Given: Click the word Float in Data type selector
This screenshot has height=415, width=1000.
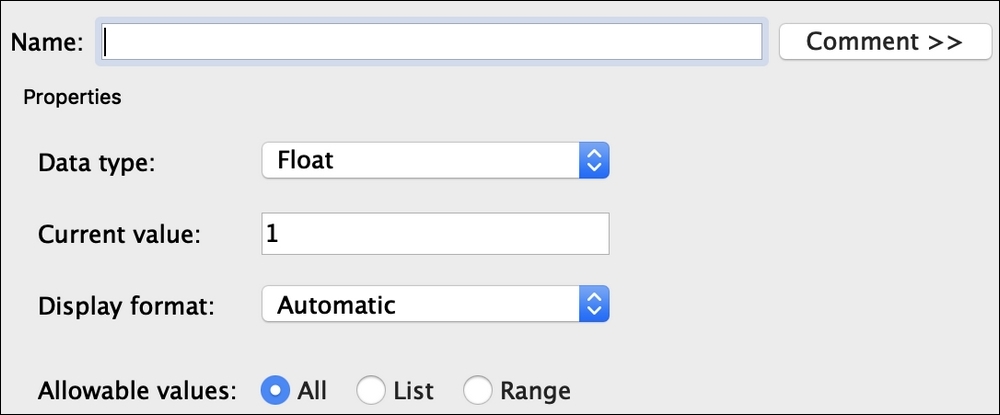Looking at the screenshot, I should click(x=305, y=159).
